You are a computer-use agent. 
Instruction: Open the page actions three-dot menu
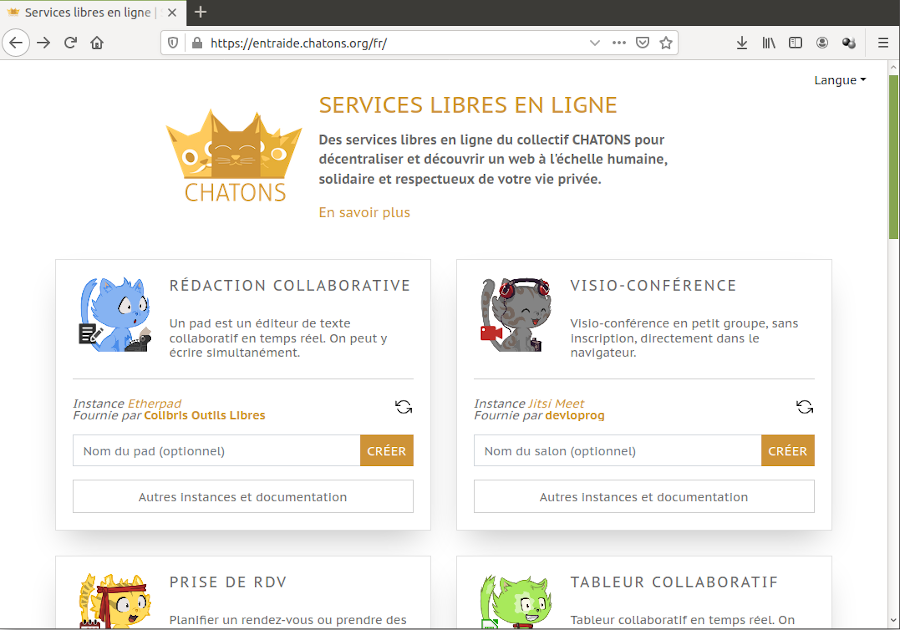coord(619,43)
